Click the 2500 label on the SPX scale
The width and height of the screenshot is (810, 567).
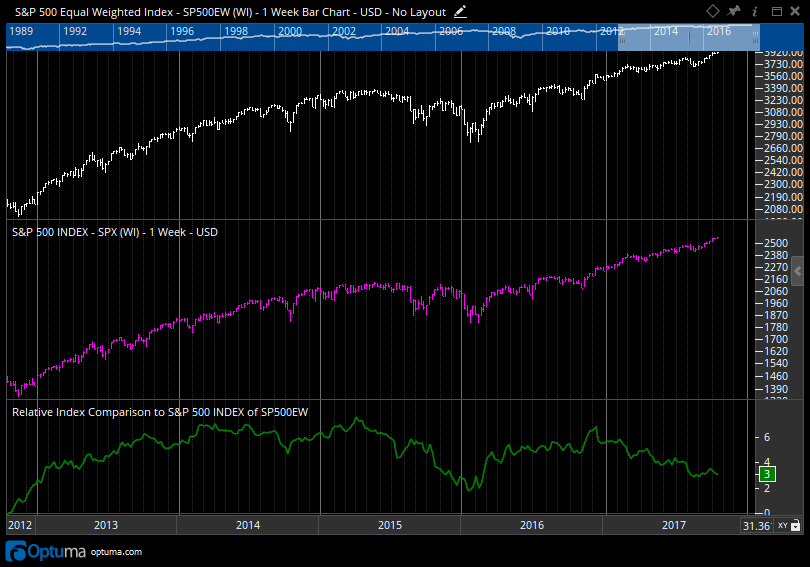[776, 243]
